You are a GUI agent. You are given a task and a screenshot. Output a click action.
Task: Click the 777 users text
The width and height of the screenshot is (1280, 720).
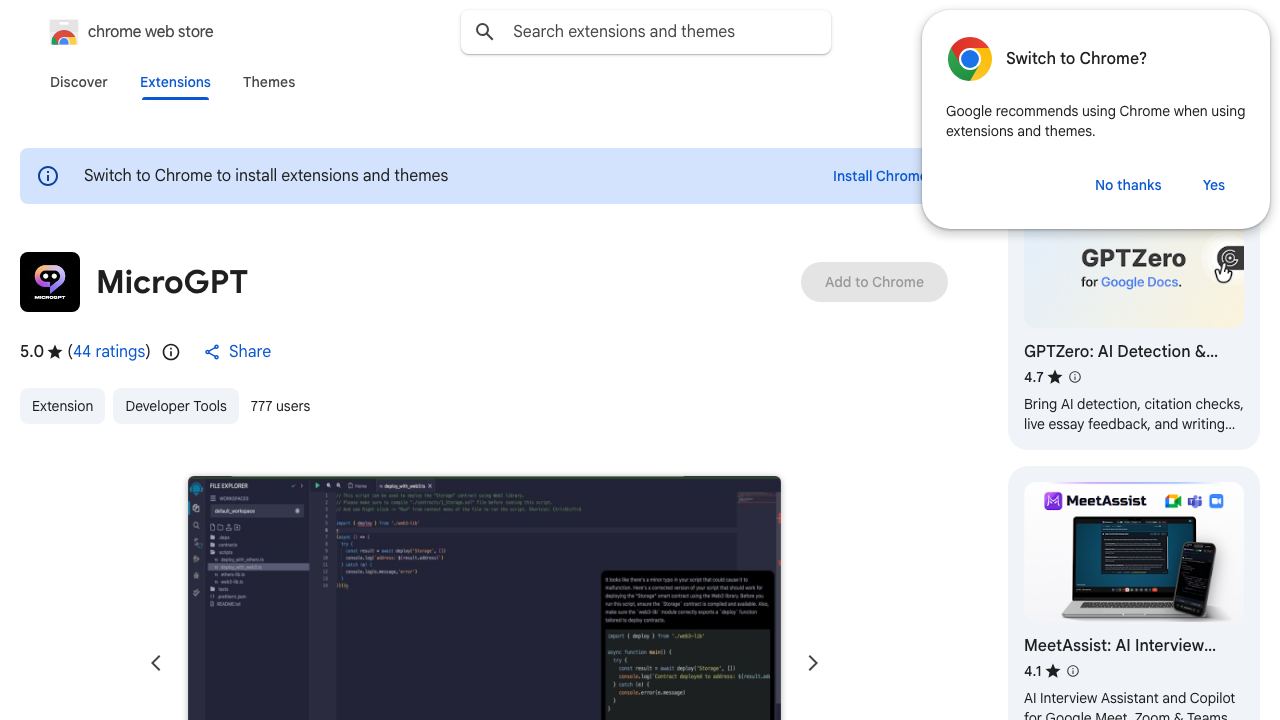pyautogui.click(x=280, y=406)
